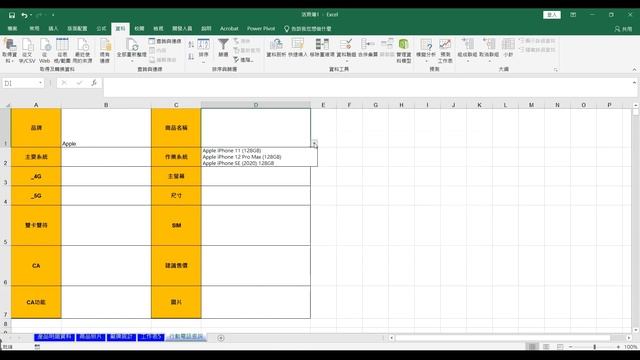This screenshot has height=360, width=640.
Task: Click Advanced (進階) filter option
Action: 243,60
